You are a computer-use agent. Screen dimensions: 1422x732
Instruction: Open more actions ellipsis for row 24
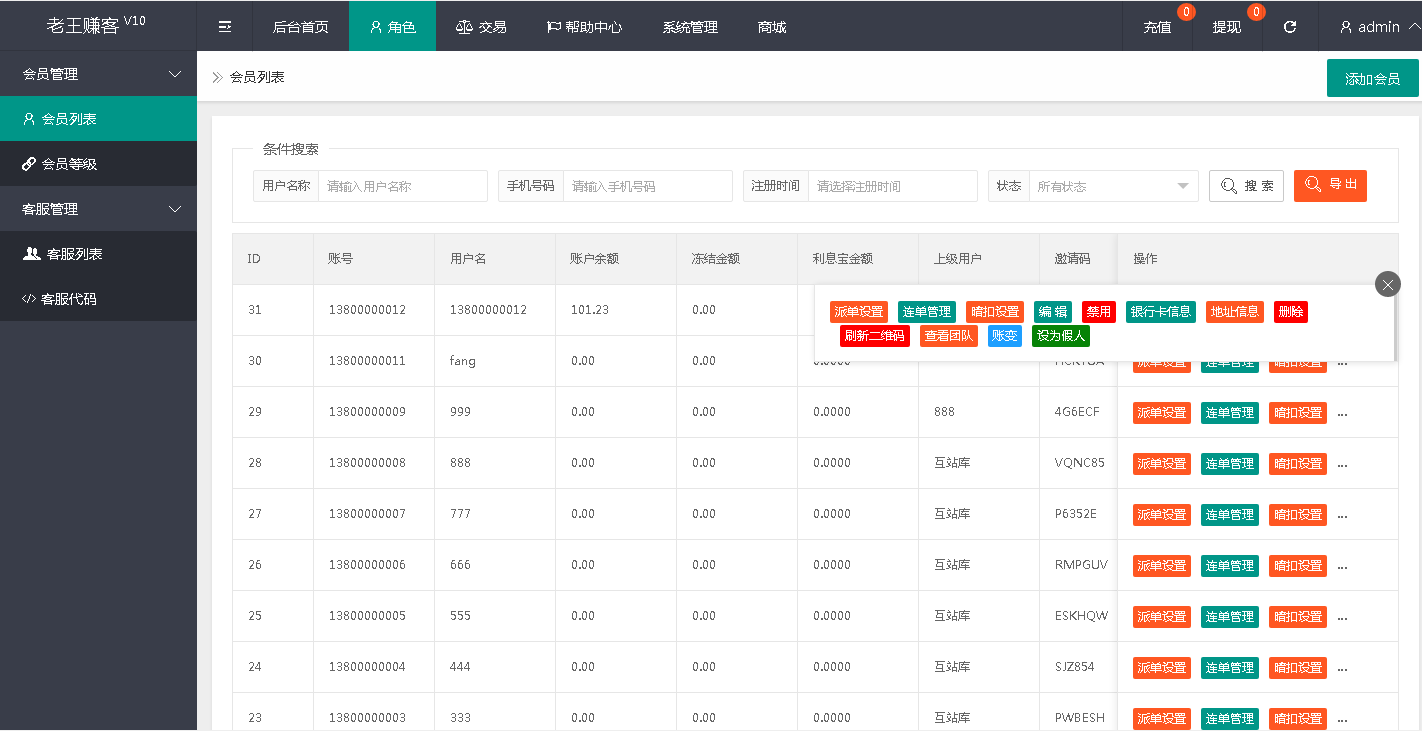[1342, 668]
